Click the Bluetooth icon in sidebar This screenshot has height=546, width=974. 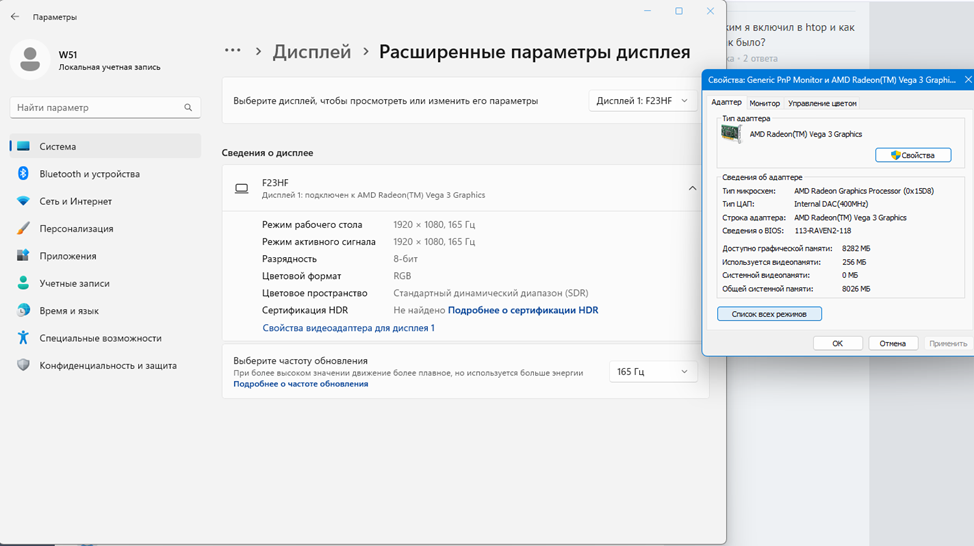[x=24, y=174]
